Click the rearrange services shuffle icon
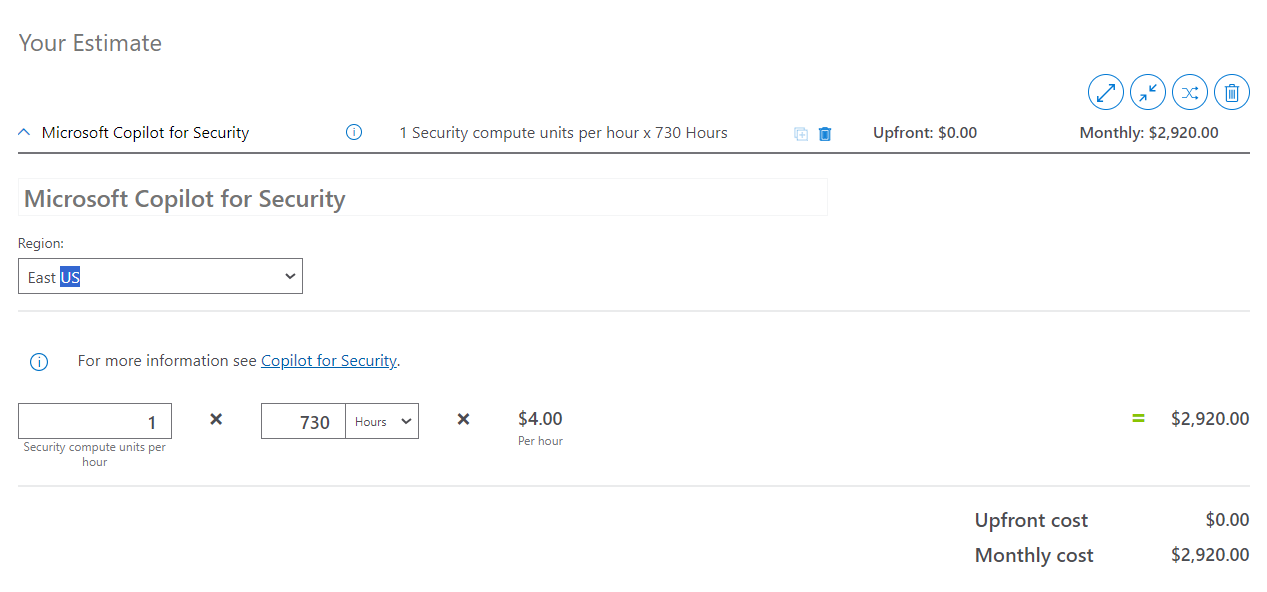 click(1190, 93)
